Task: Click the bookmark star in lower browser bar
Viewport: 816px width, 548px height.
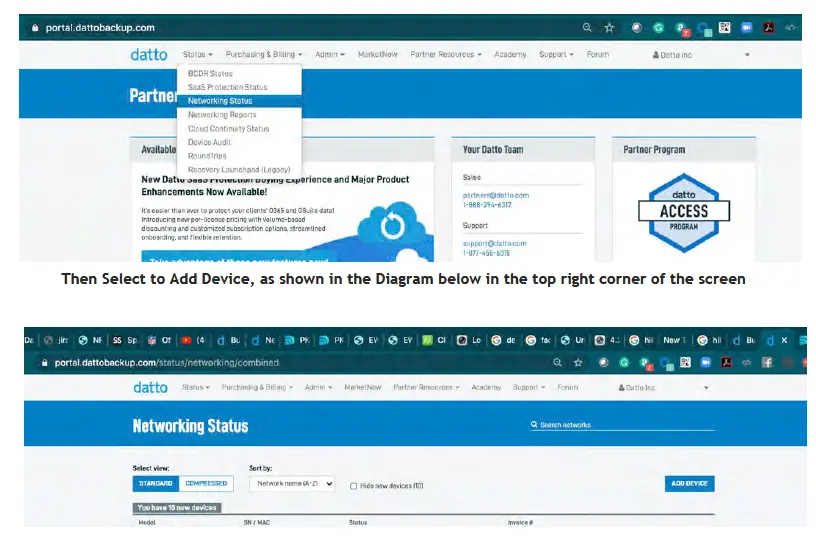Action: (x=578, y=363)
